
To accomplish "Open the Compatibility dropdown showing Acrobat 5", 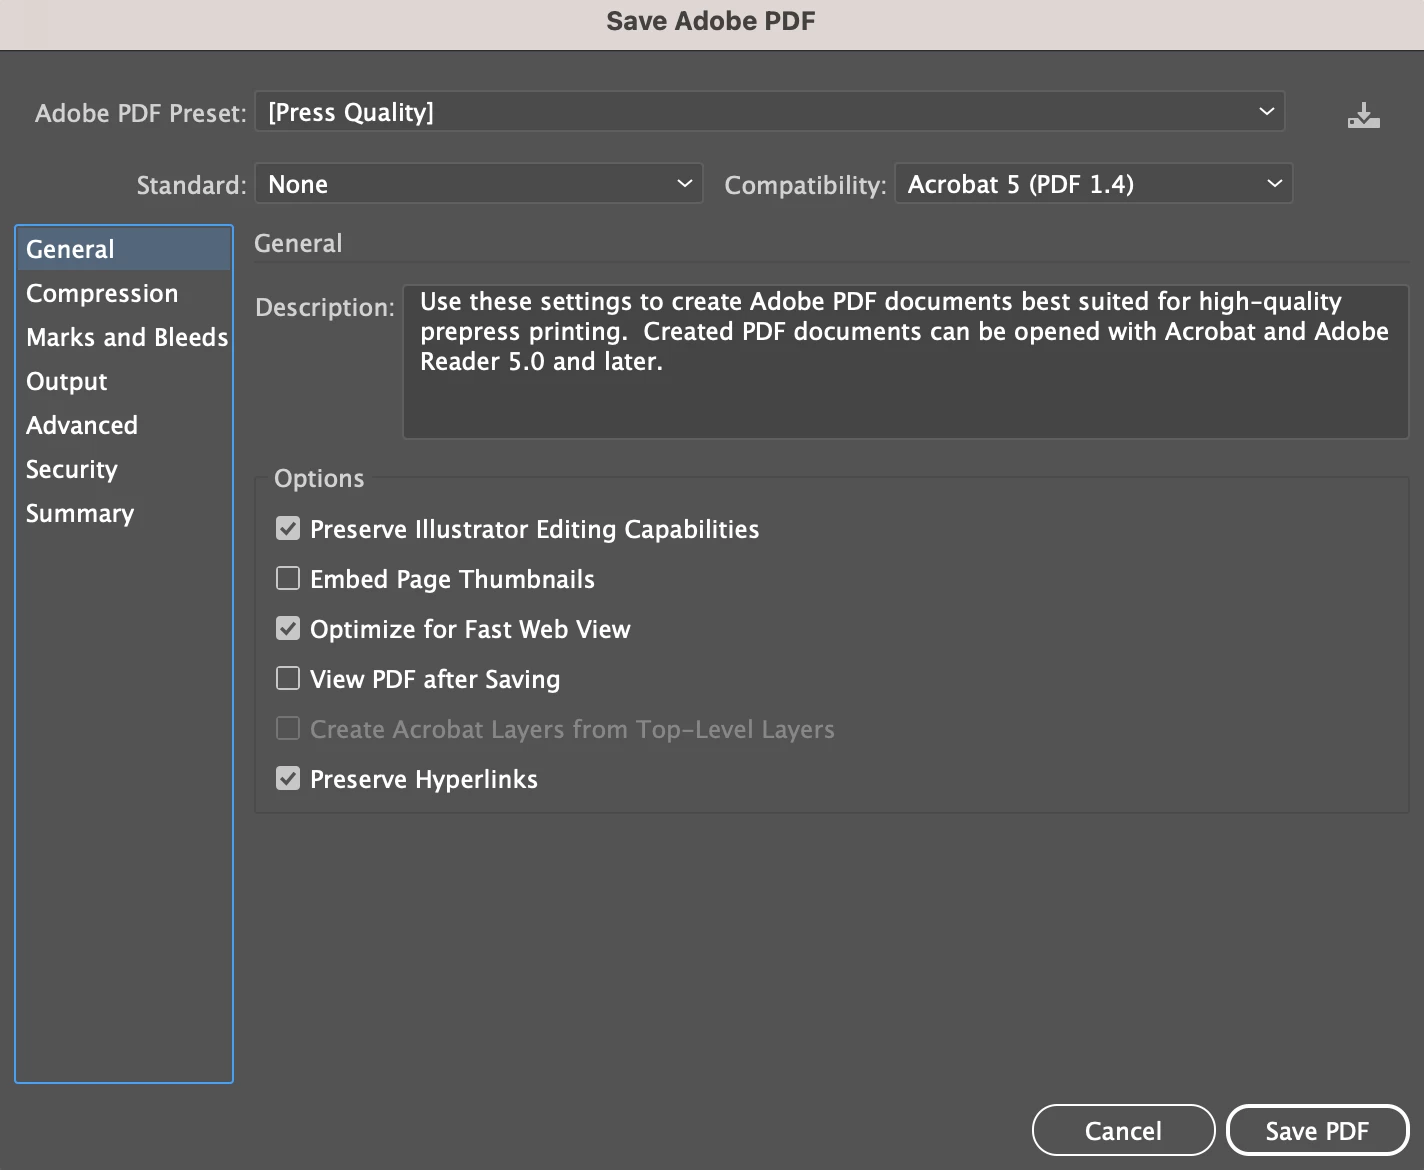I will point(1093,184).
